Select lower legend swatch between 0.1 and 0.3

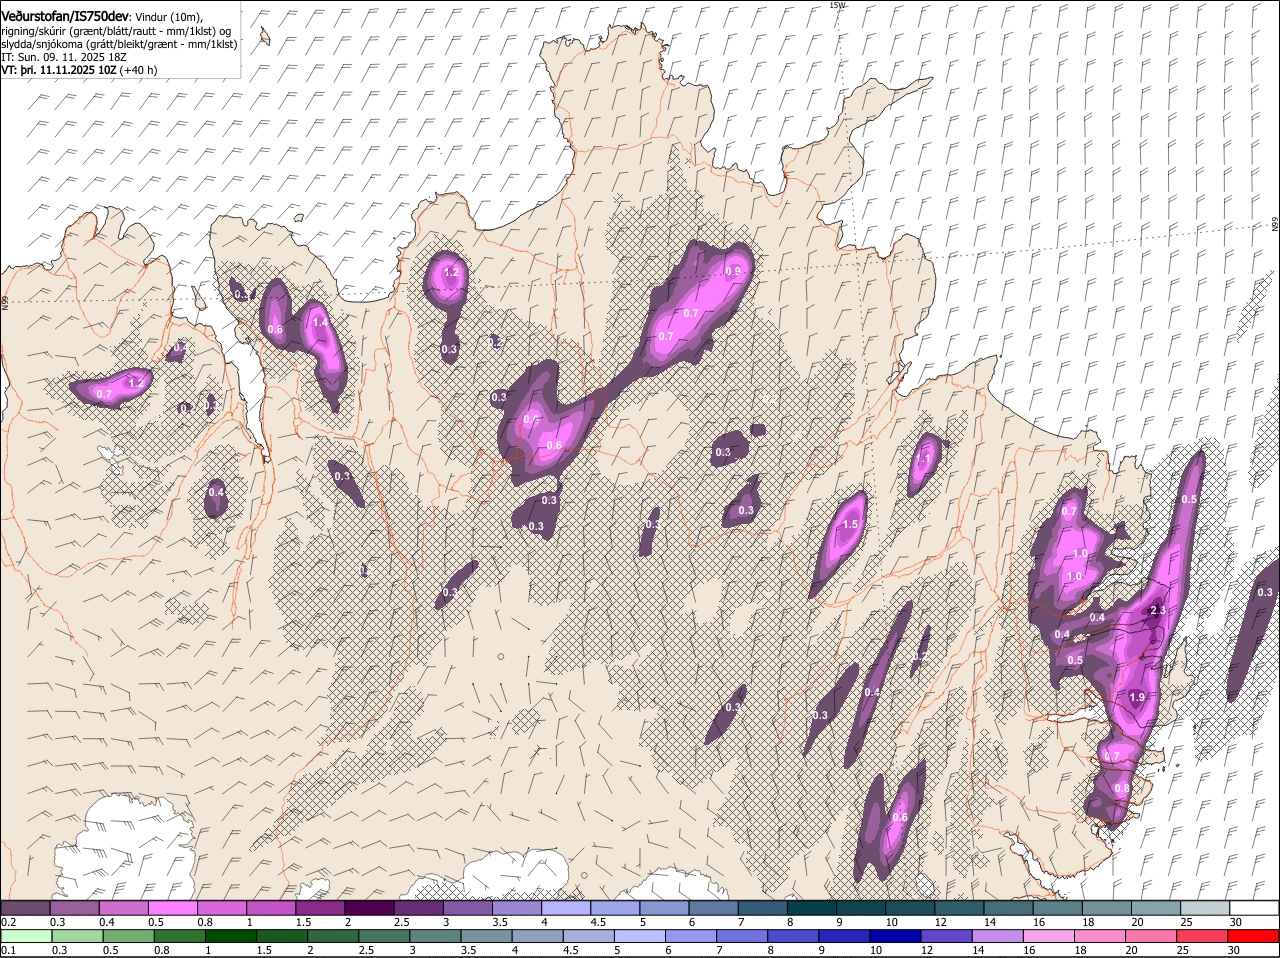(x=26, y=937)
